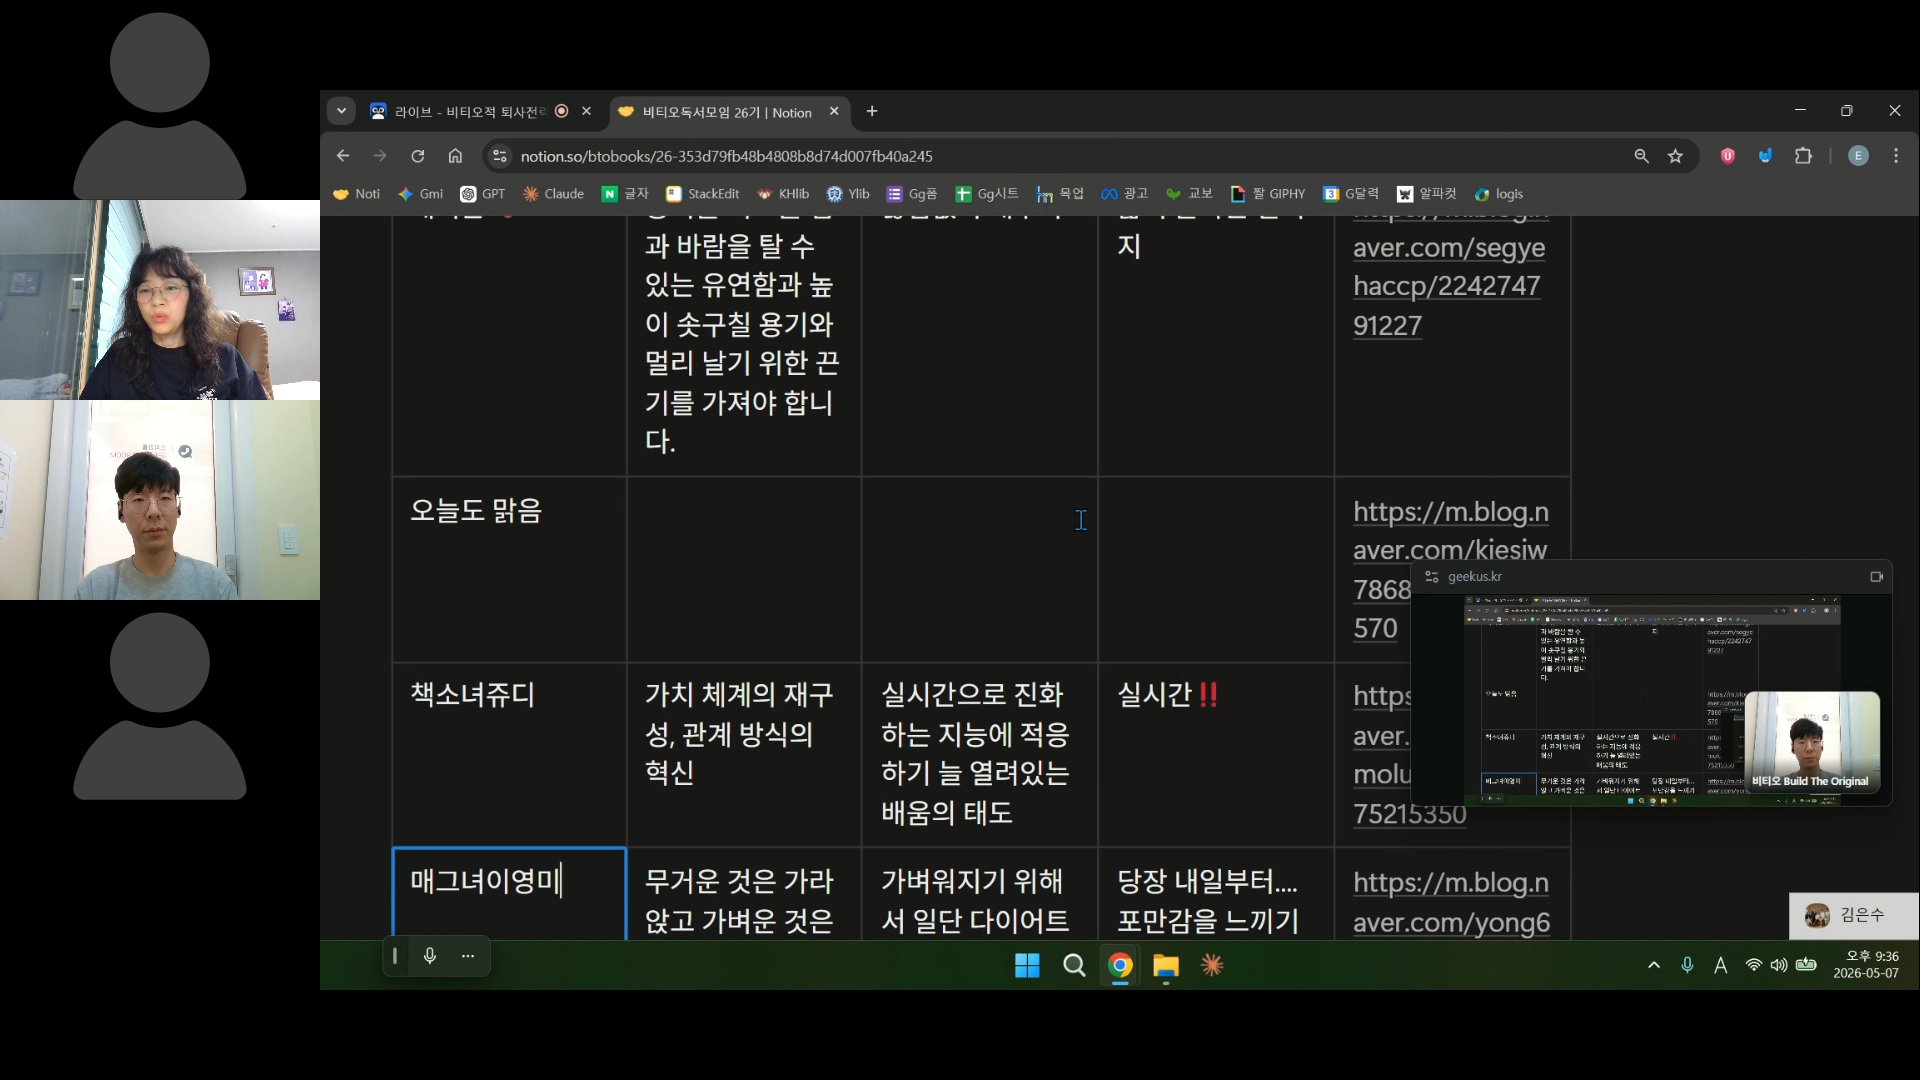
Task: Open the KHlib bookmark
Action: 783,194
